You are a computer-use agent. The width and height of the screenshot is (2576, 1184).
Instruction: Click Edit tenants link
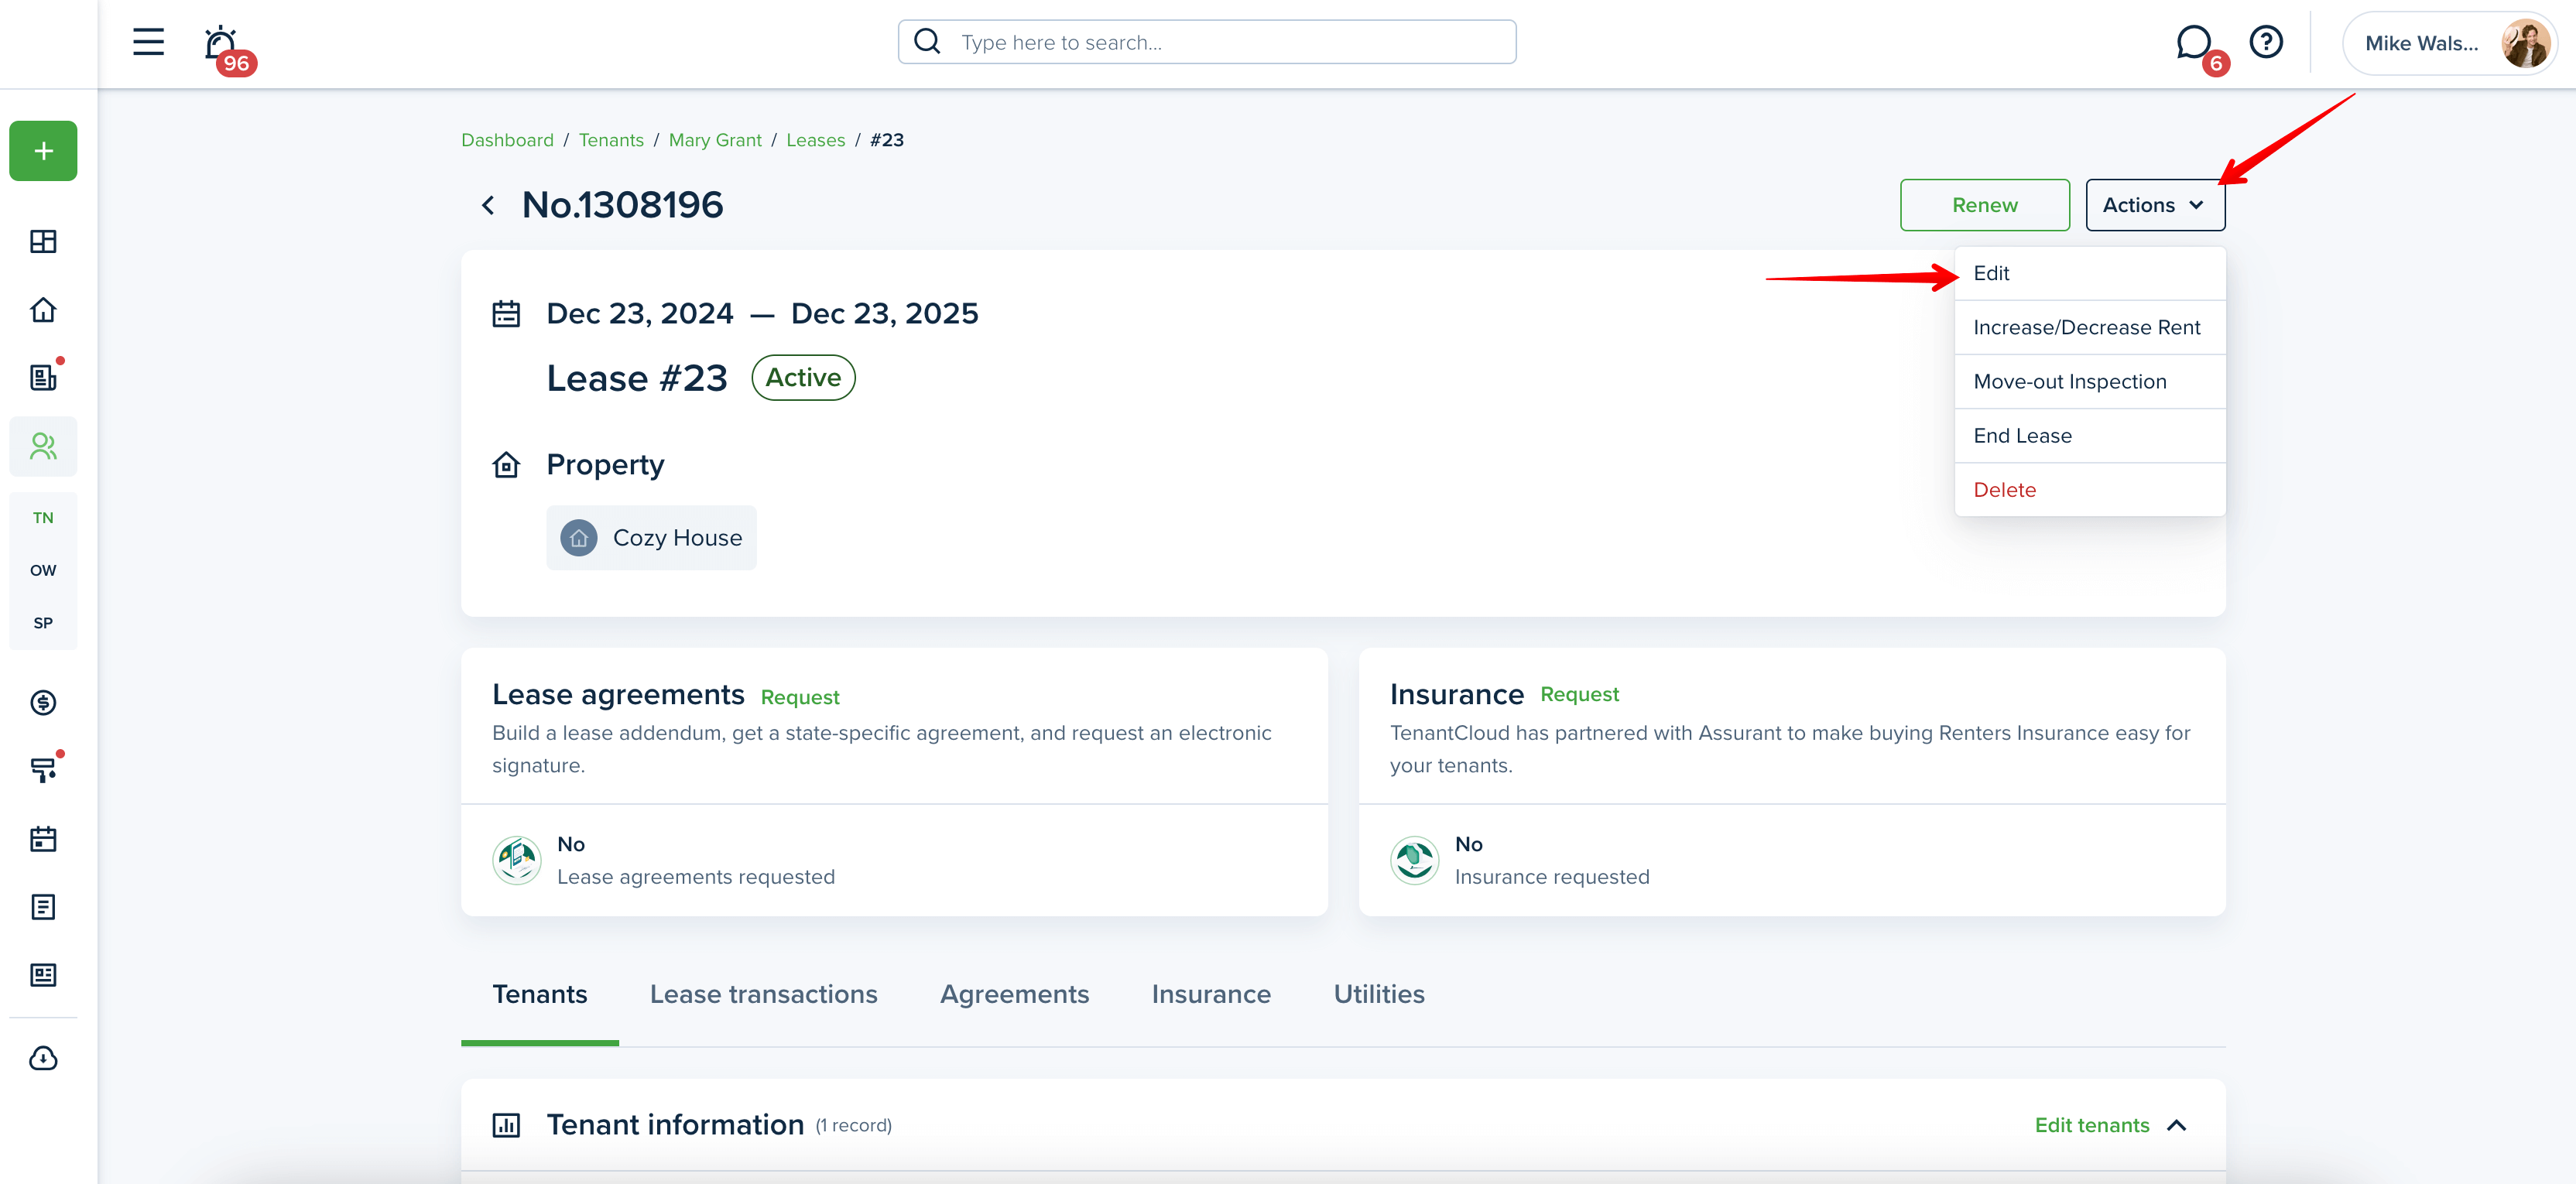(2092, 1125)
